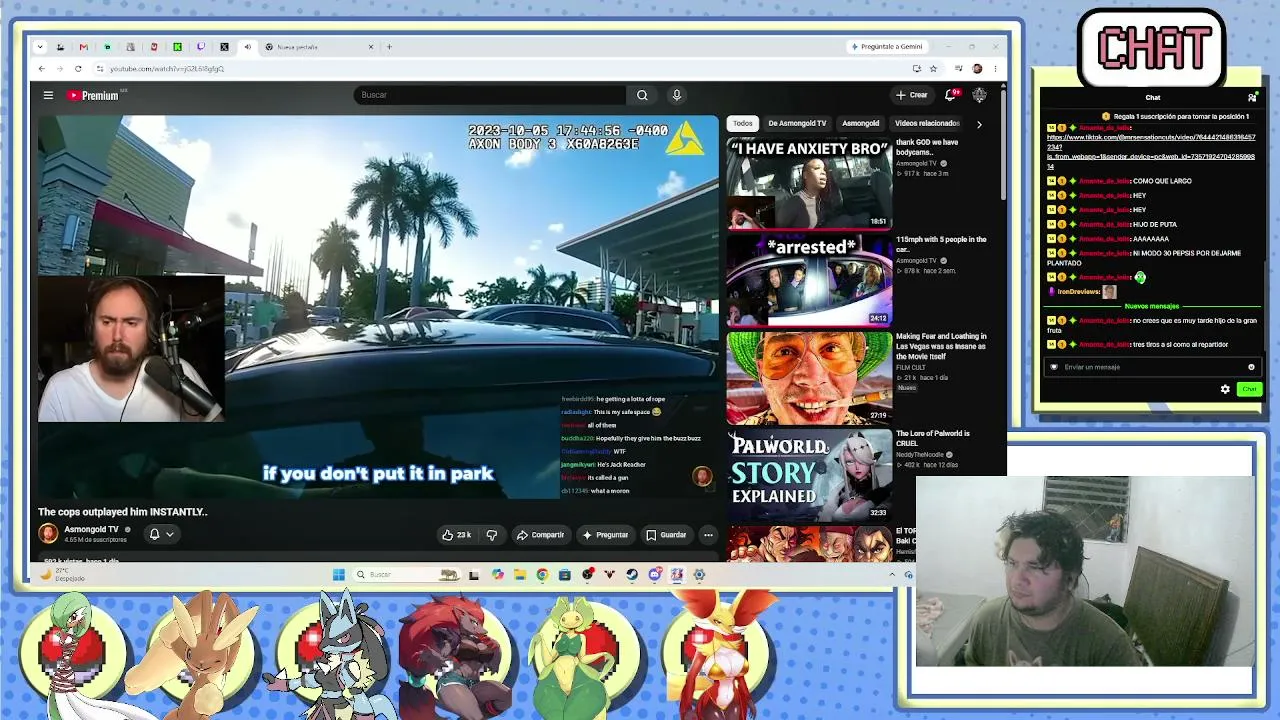1280x720 pixels.
Task: Show hidden system tray icons
Action: click(892, 575)
